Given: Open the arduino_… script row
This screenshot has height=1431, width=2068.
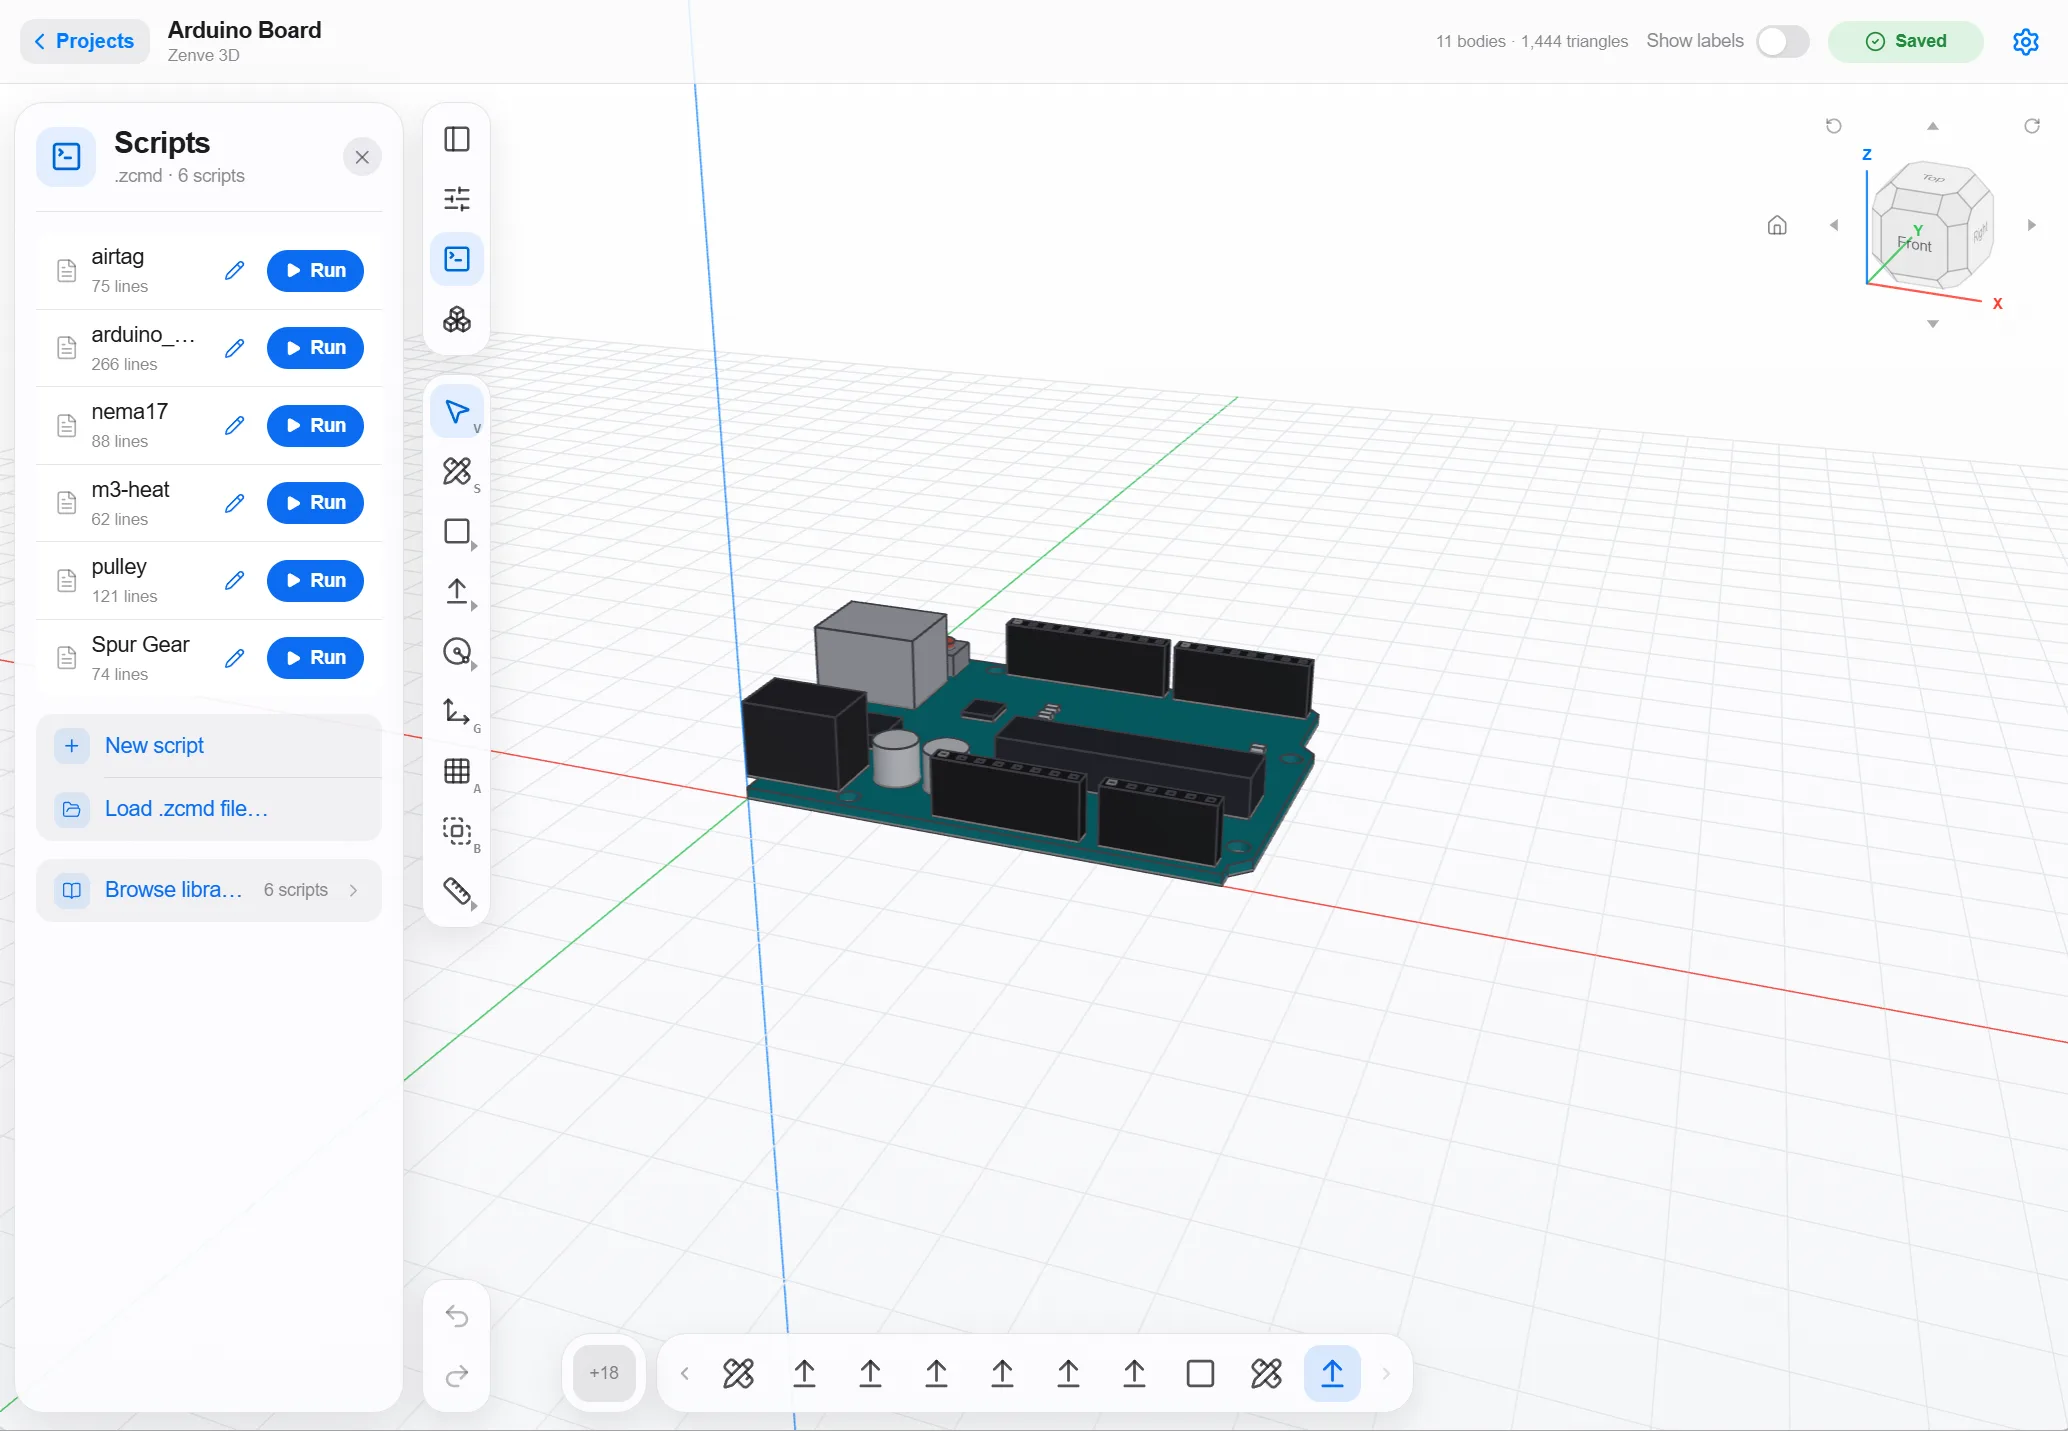Looking at the screenshot, I should pos(209,348).
